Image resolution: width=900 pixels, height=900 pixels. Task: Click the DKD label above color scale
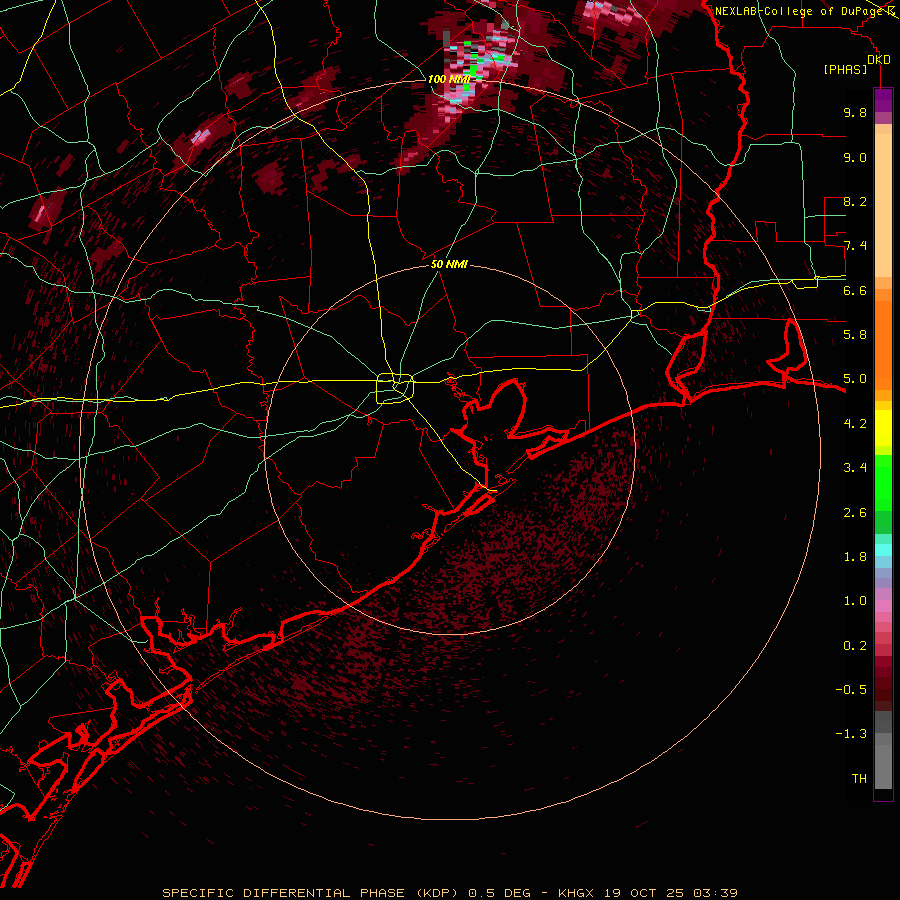point(878,60)
